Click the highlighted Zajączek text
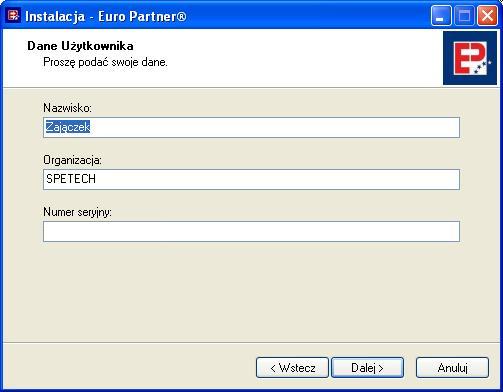503x392 pixels. [68, 127]
